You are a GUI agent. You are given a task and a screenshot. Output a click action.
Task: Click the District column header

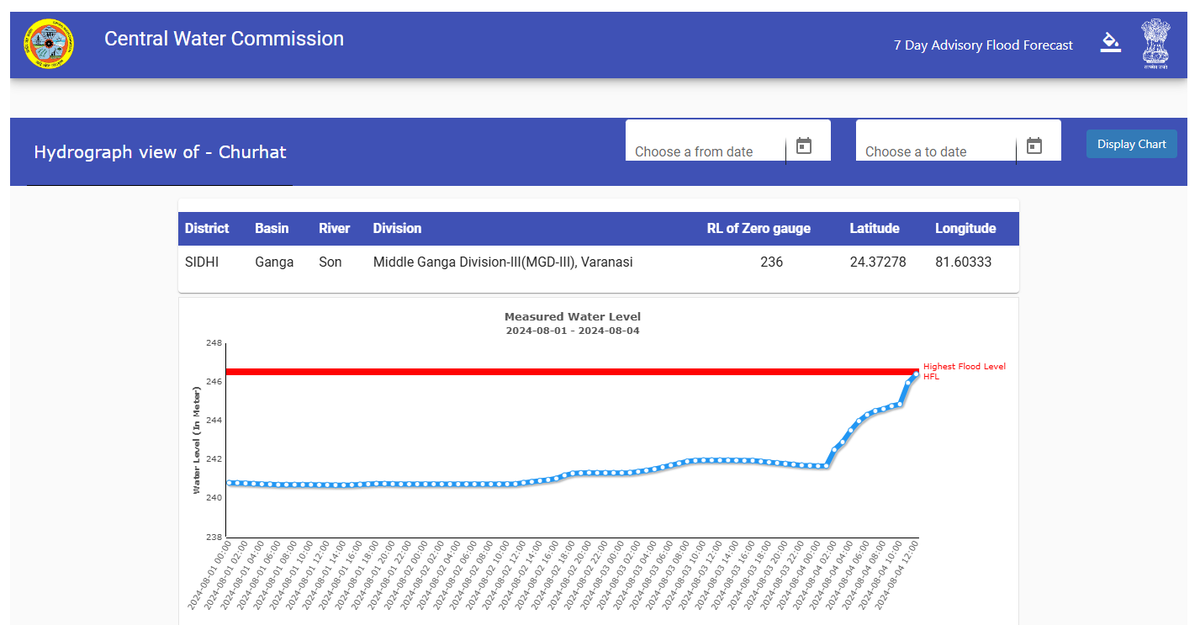click(207, 228)
